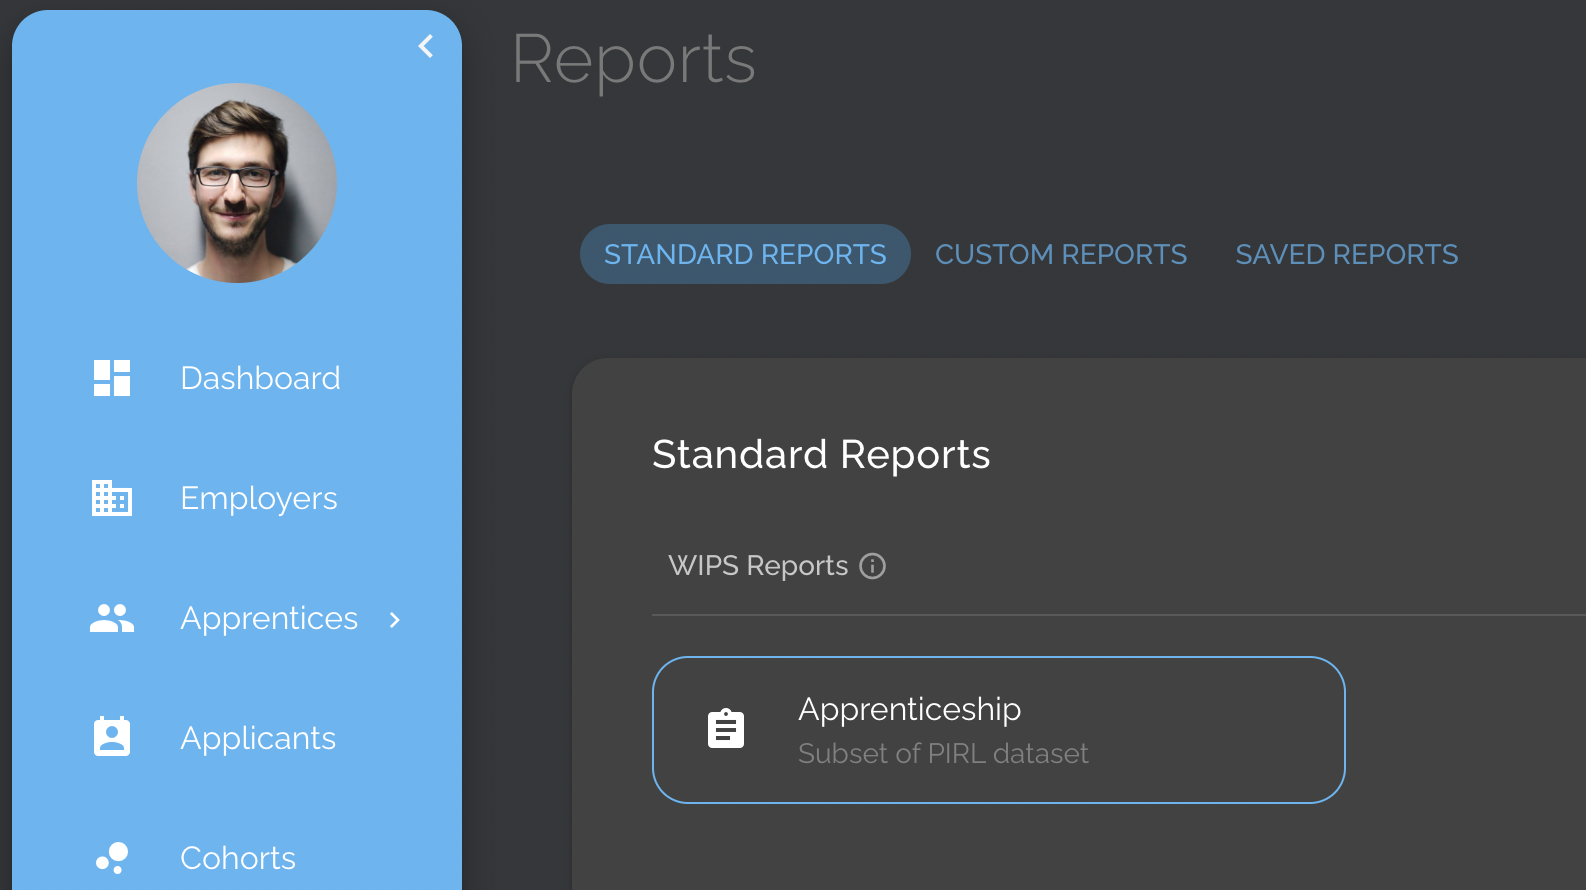Open the Dashboard page link

260,378
